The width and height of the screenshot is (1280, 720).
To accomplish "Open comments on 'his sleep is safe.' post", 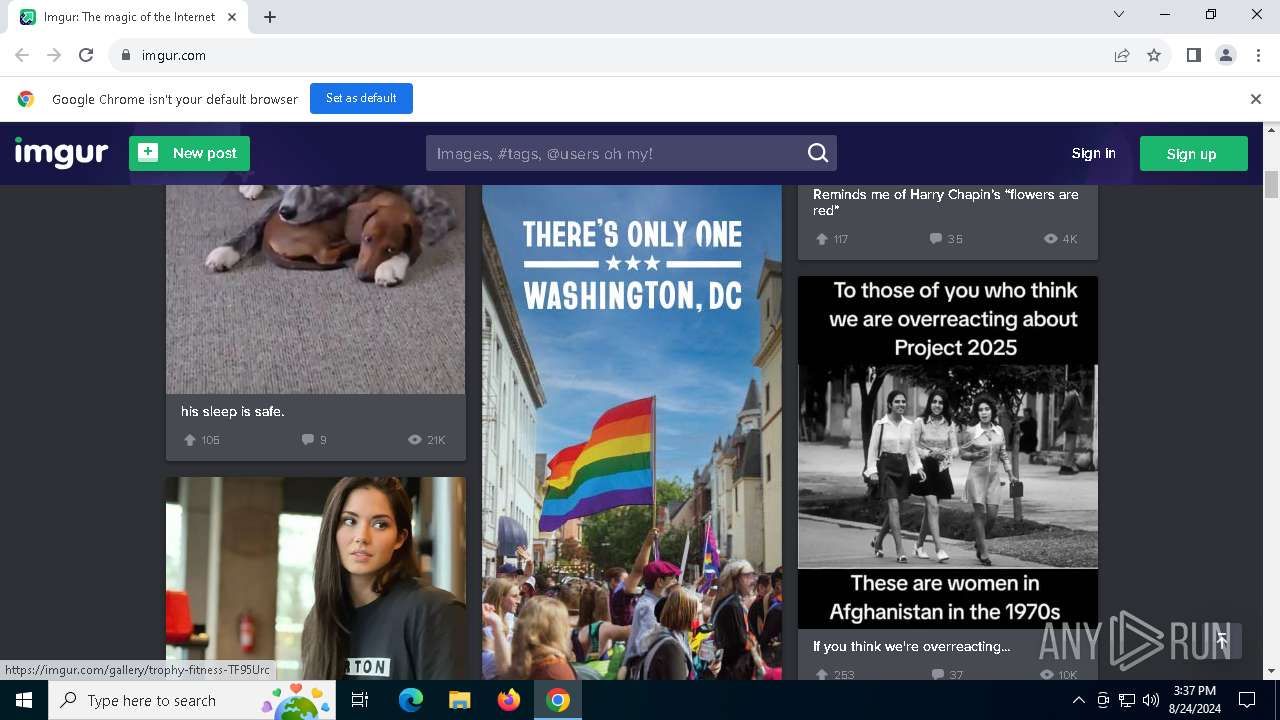I will pos(307,440).
